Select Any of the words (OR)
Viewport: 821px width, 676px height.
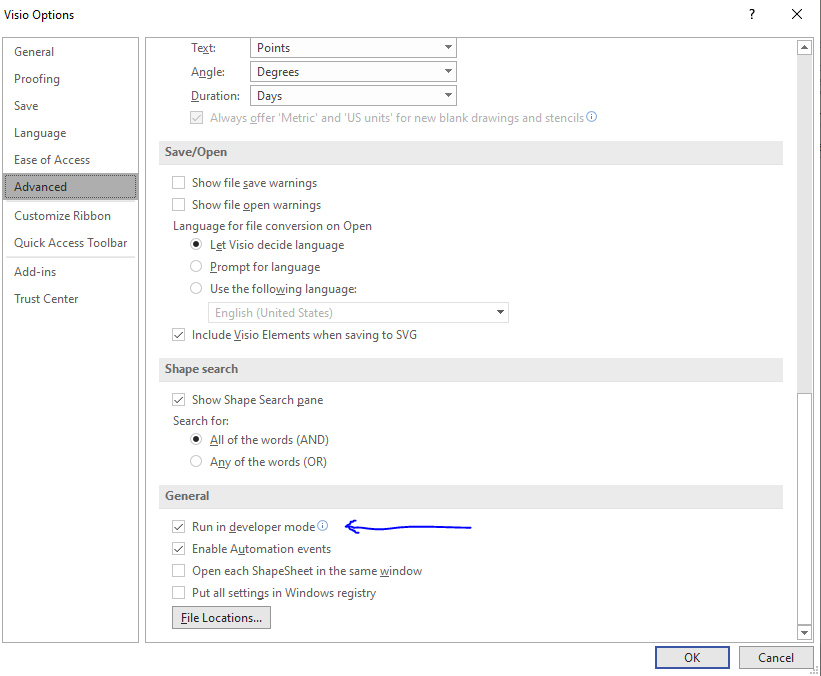[196, 461]
